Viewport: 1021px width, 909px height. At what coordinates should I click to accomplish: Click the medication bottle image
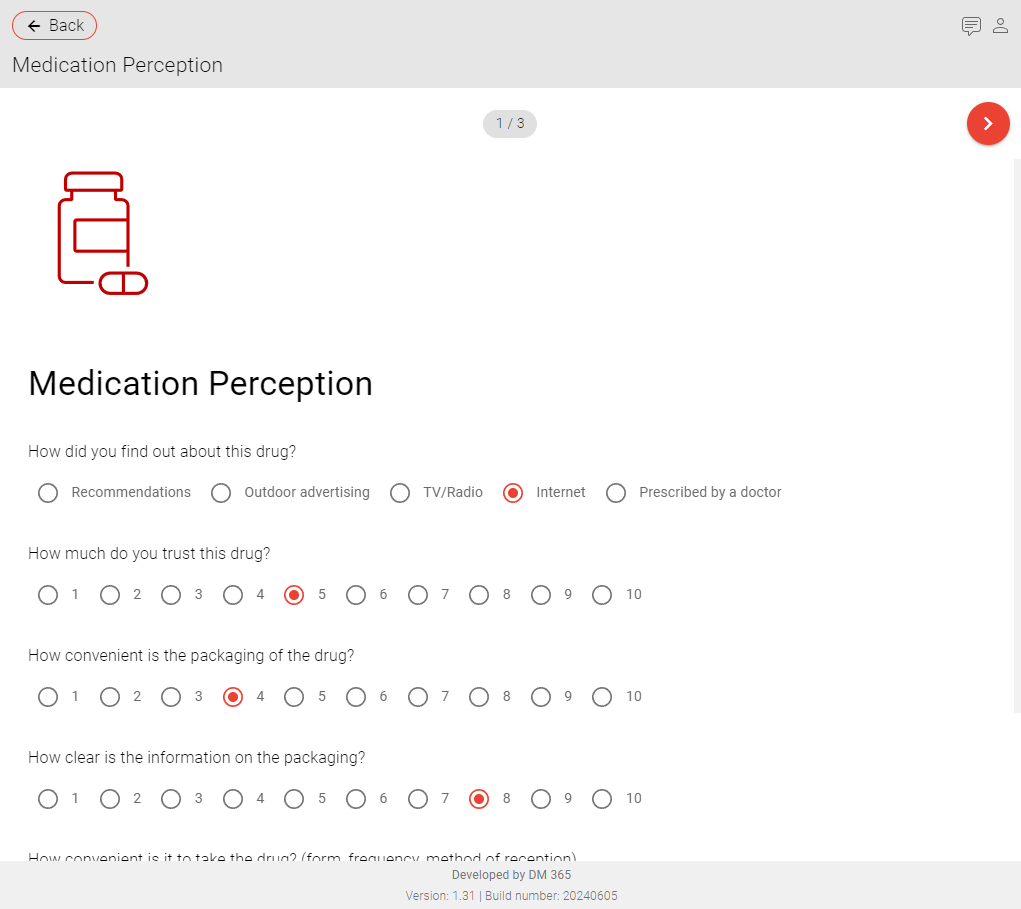click(103, 233)
